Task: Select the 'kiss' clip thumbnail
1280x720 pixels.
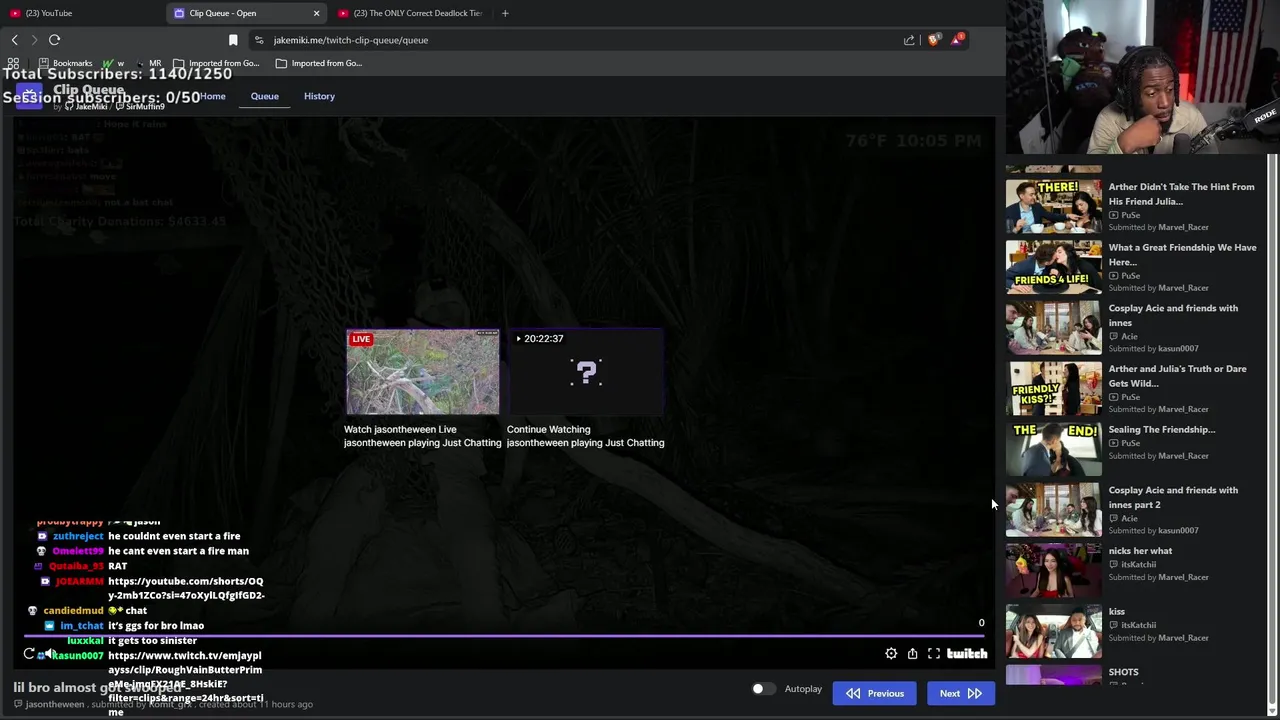Action: [x=1053, y=631]
